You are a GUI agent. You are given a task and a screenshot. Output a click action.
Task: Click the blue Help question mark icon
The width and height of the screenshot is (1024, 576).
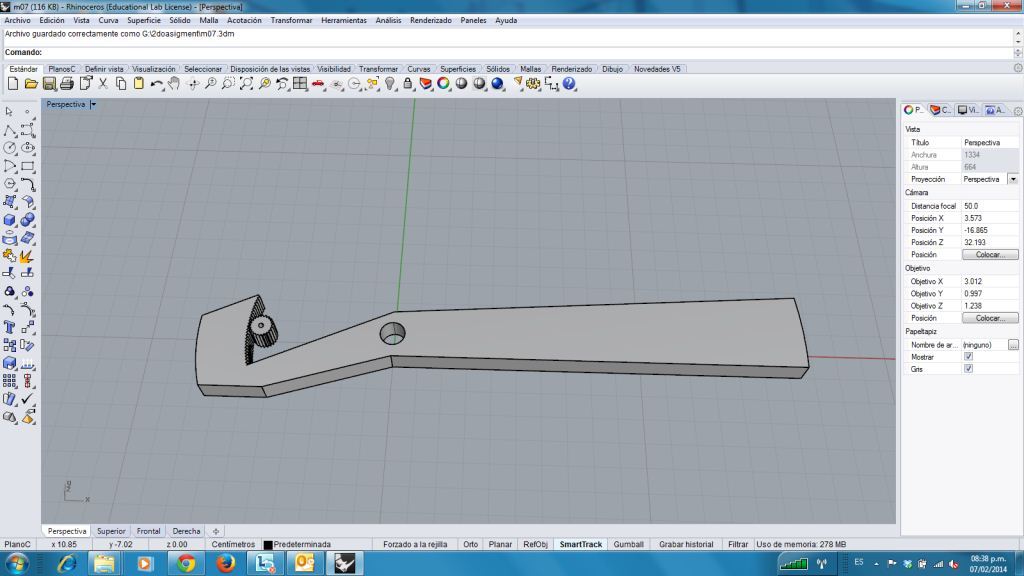tap(569, 84)
